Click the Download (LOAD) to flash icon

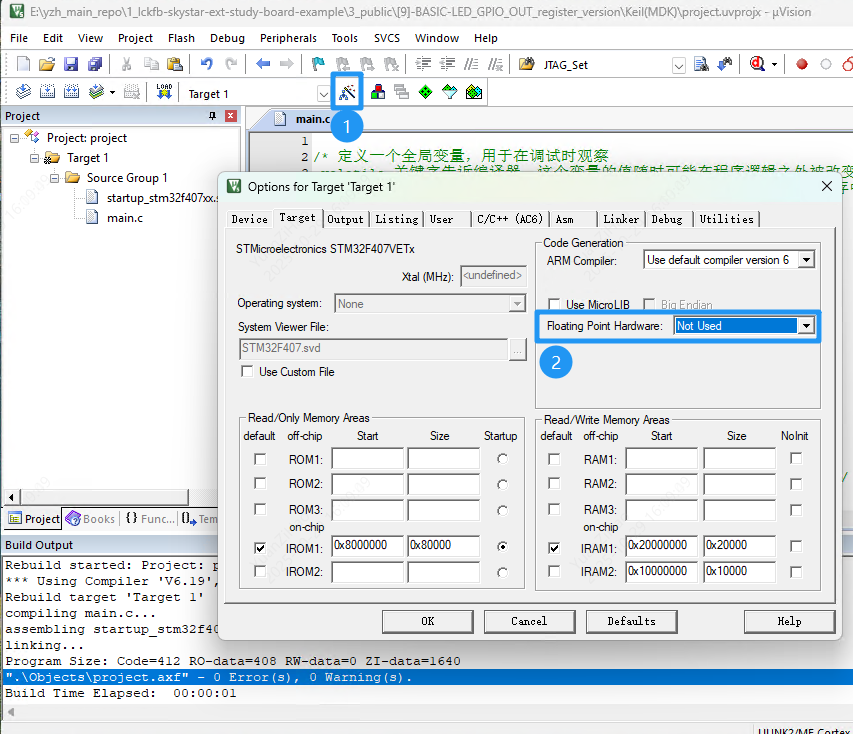164,92
